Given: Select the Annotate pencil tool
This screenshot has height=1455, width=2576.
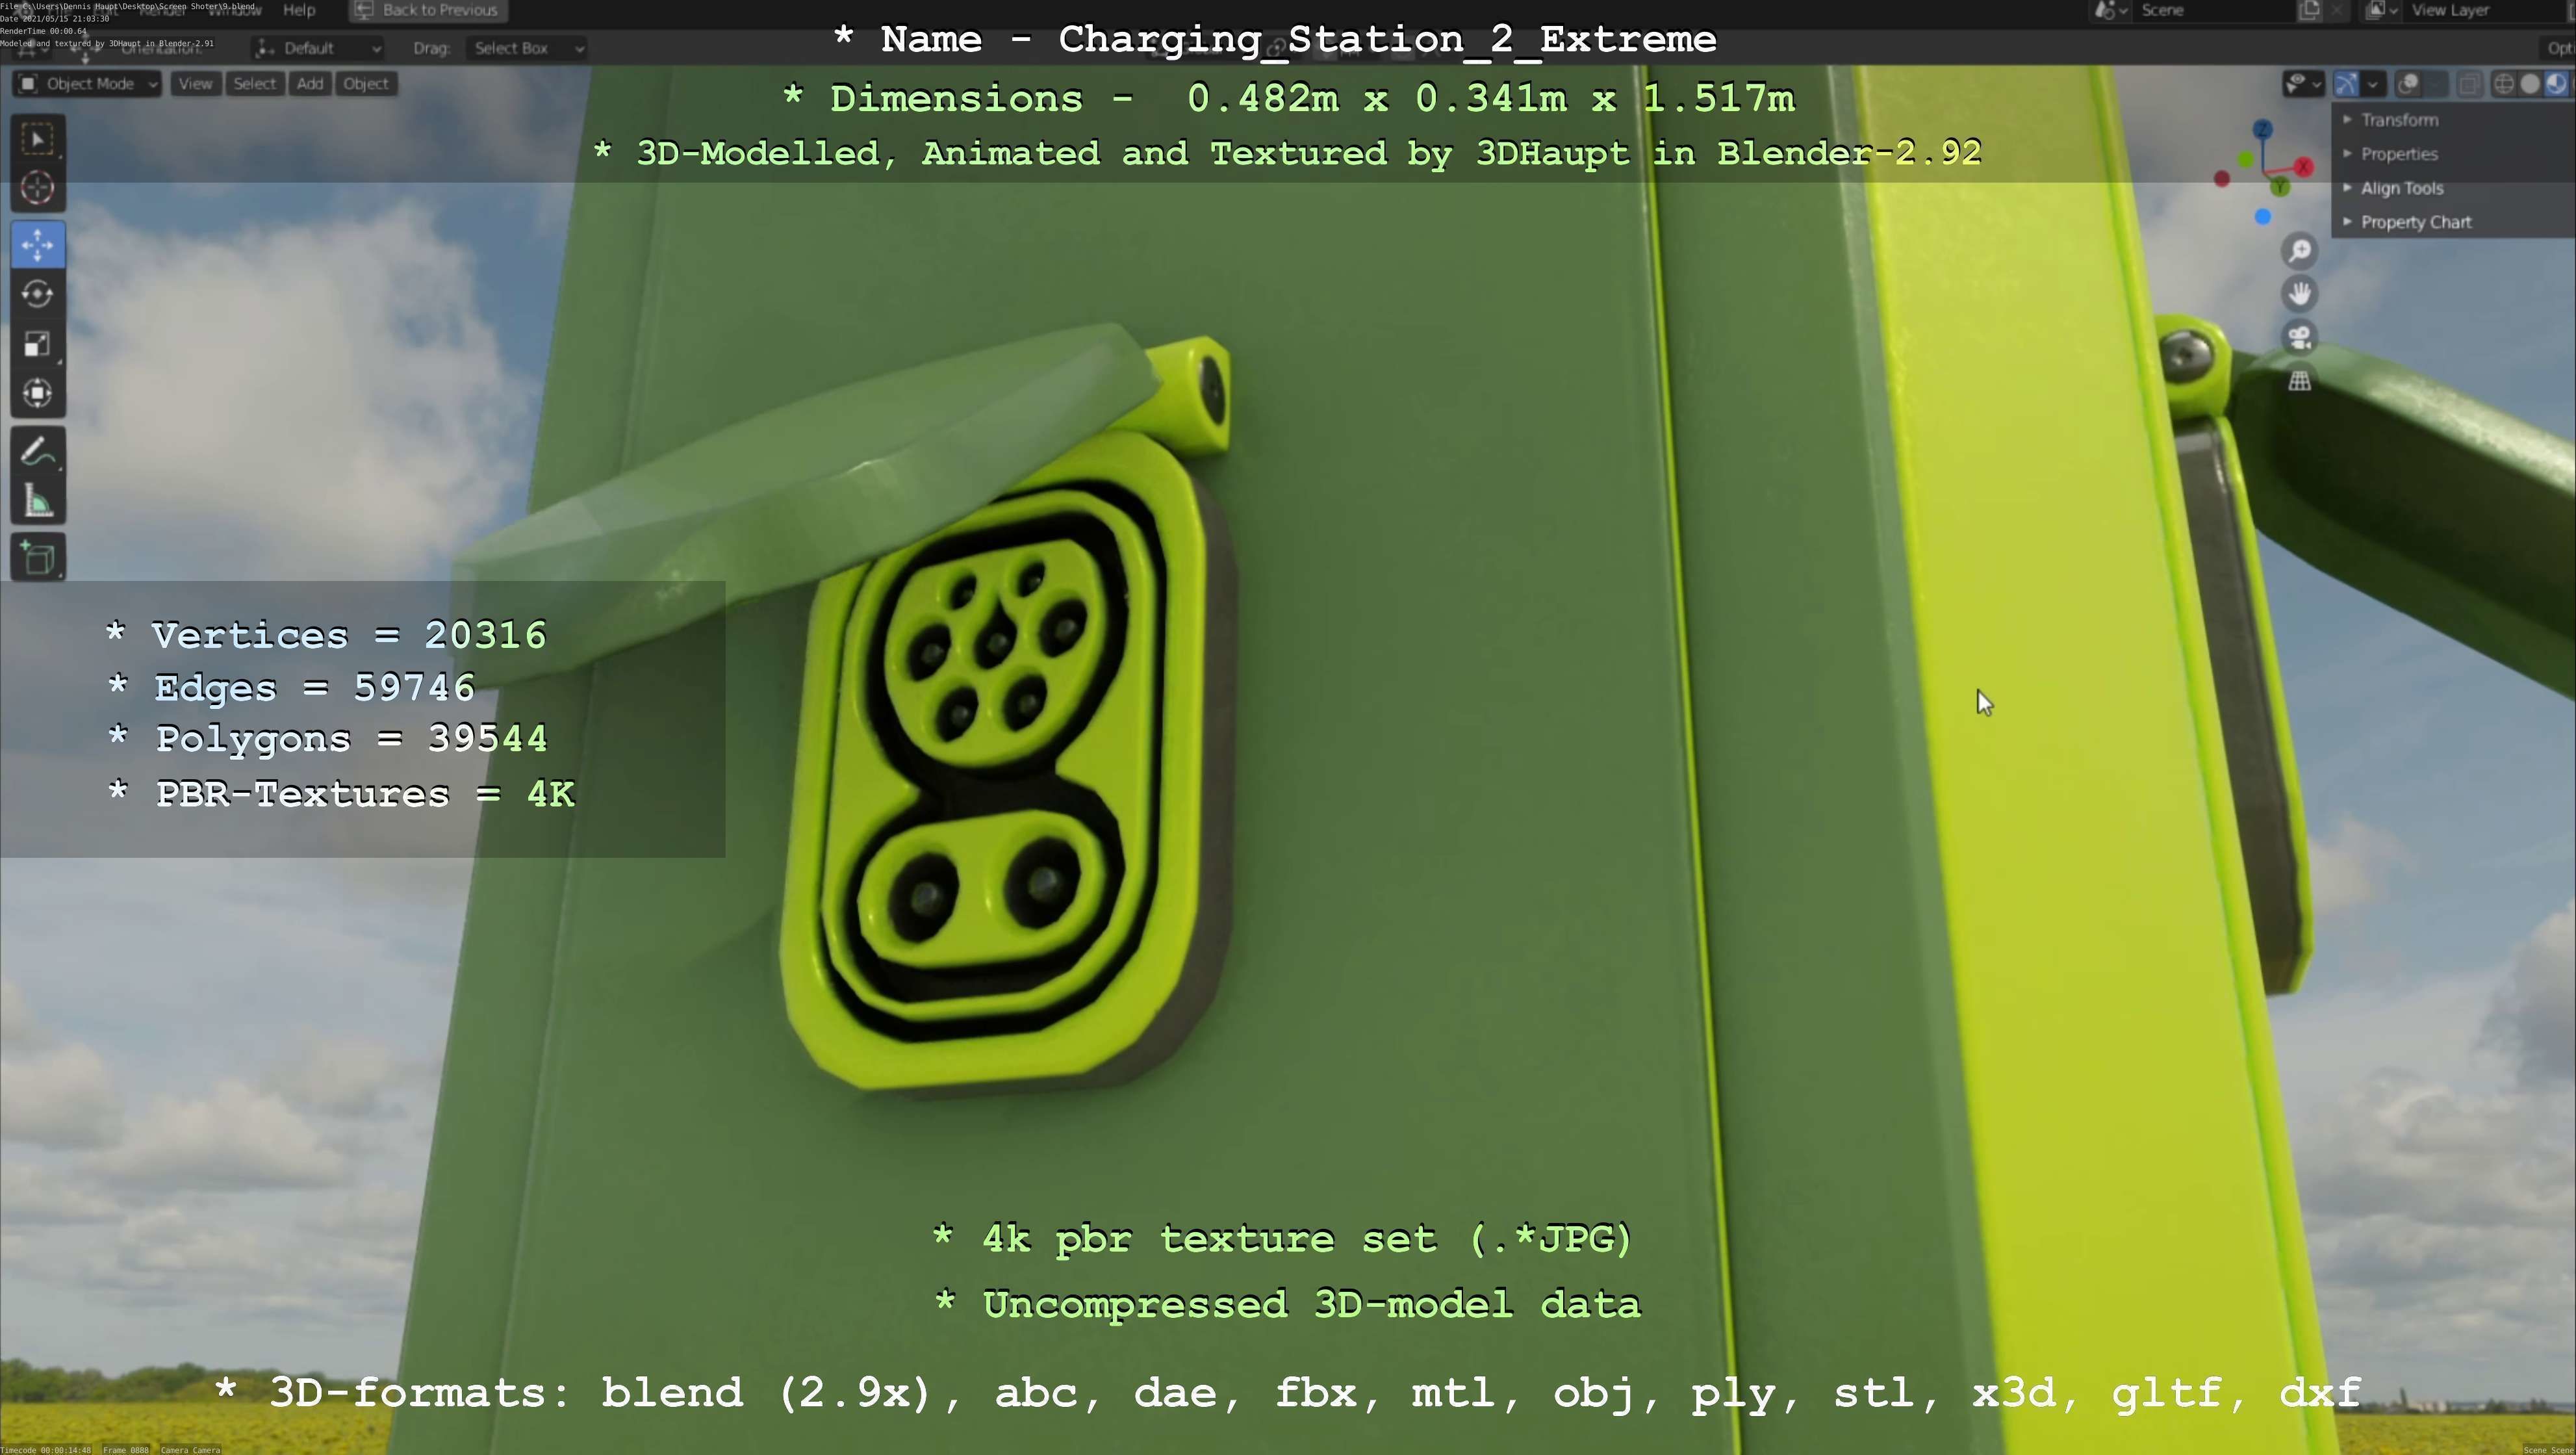Looking at the screenshot, I should click(x=38, y=452).
